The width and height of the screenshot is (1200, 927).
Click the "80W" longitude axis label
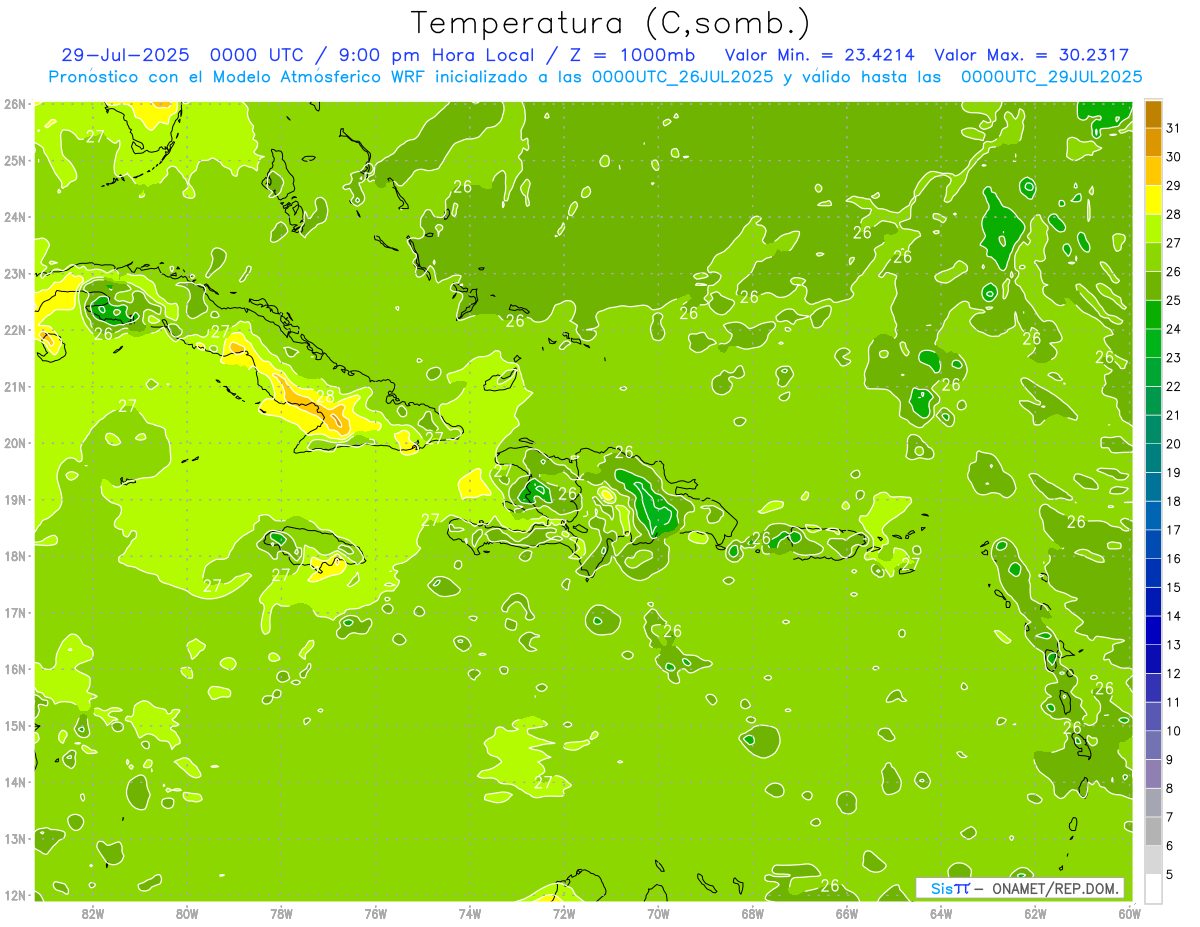pyautogui.click(x=187, y=913)
